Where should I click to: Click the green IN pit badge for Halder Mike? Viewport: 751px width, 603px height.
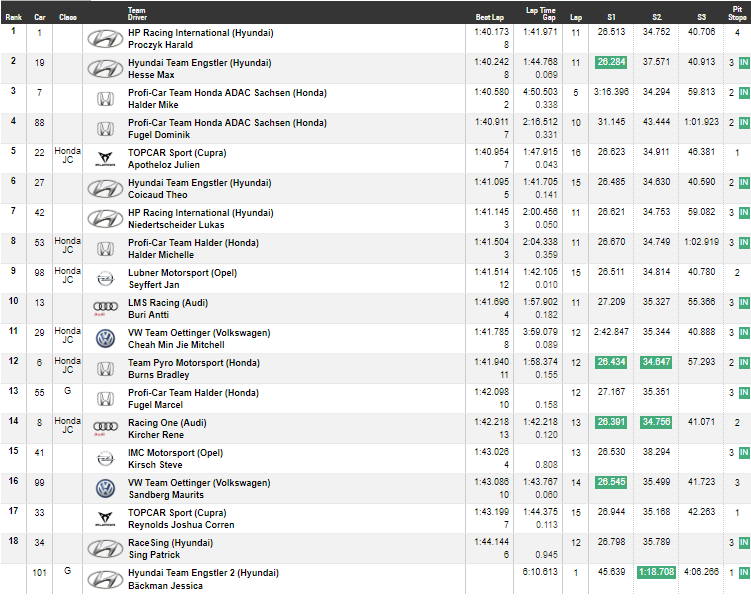click(744, 93)
